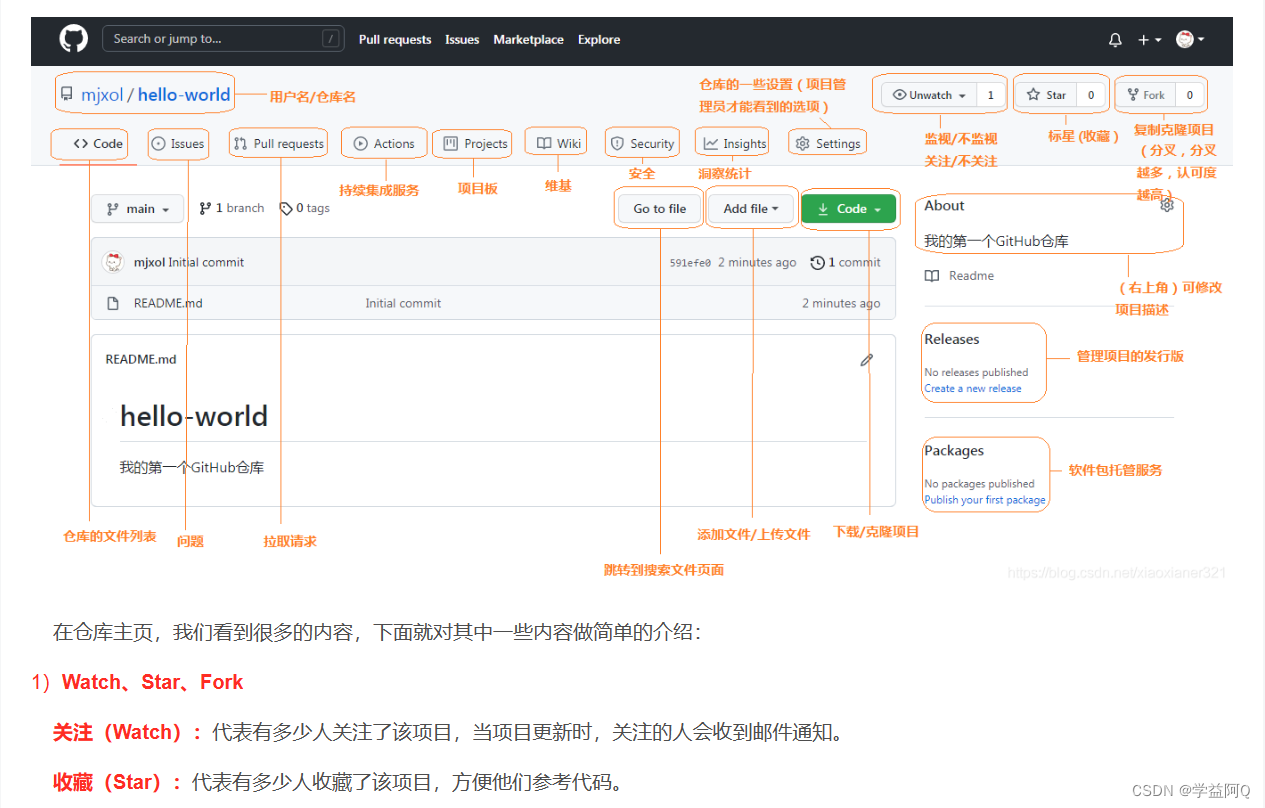View the stargazers count beside Star
This screenshot has height=808, width=1265.
click(x=1091, y=95)
